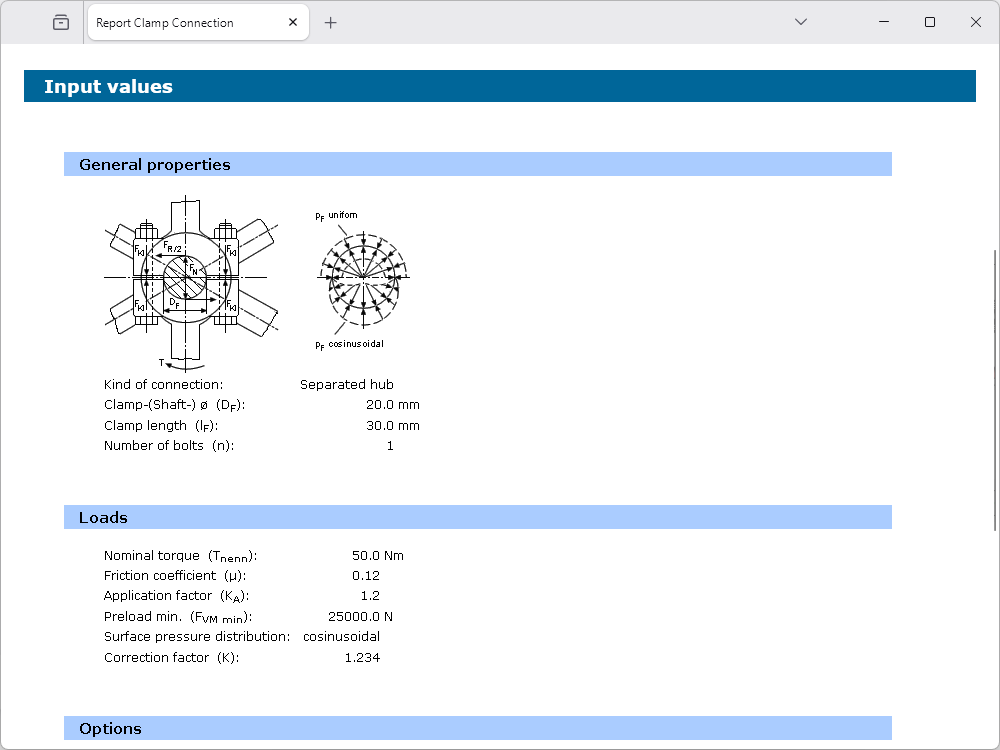This screenshot has height=750, width=1000.
Task: Click the Nominal torque value 50.0 Nm
Action: tap(377, 556)
